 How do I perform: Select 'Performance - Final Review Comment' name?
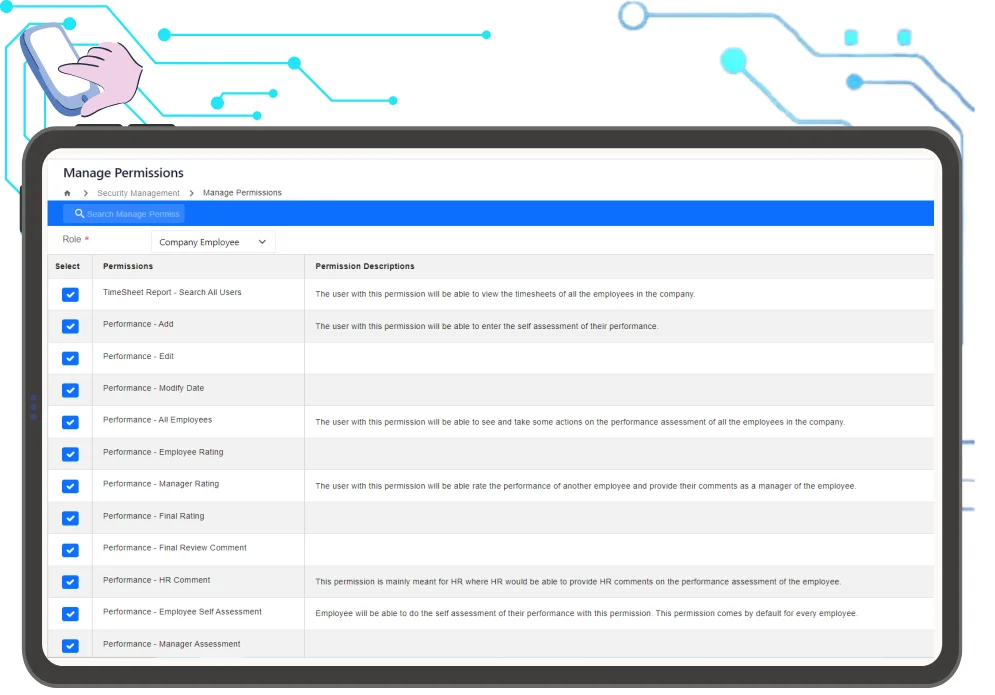[175, 548]
